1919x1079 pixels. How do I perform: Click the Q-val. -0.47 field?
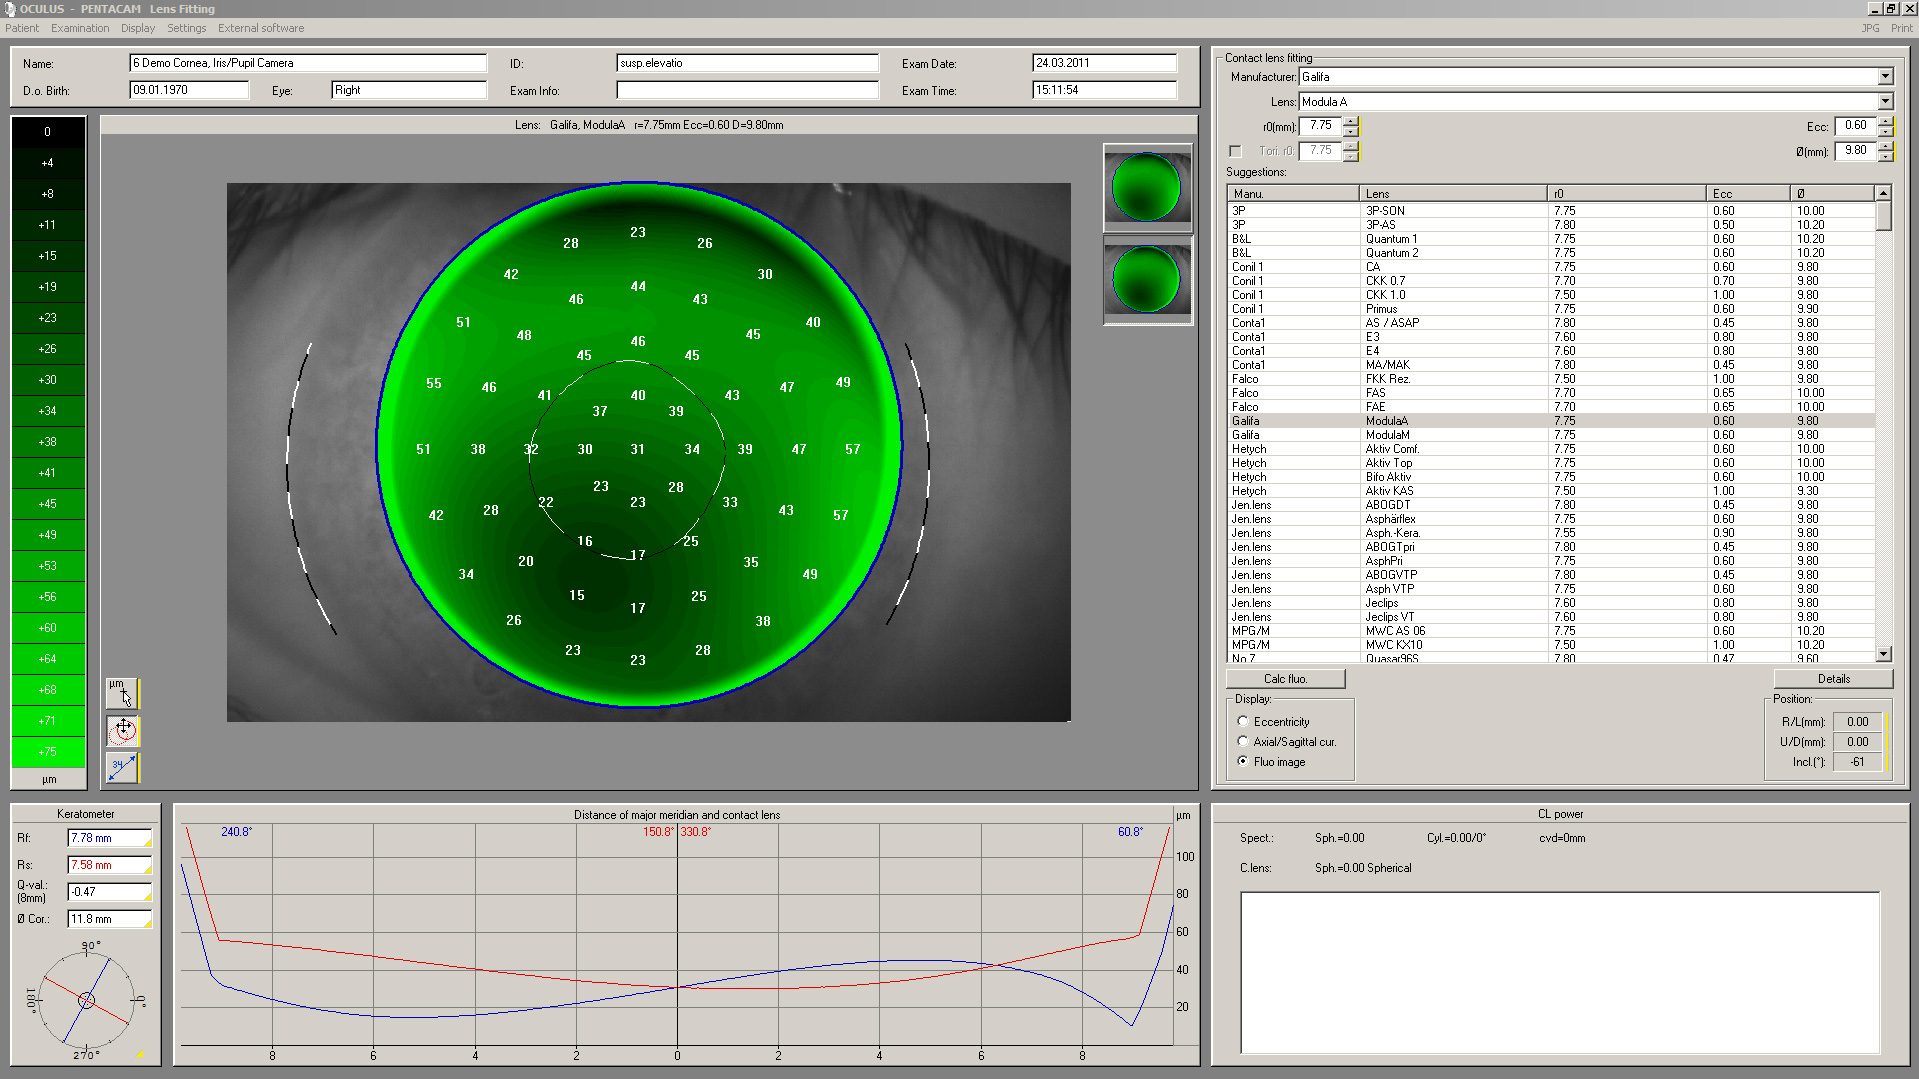coord(110,892)
